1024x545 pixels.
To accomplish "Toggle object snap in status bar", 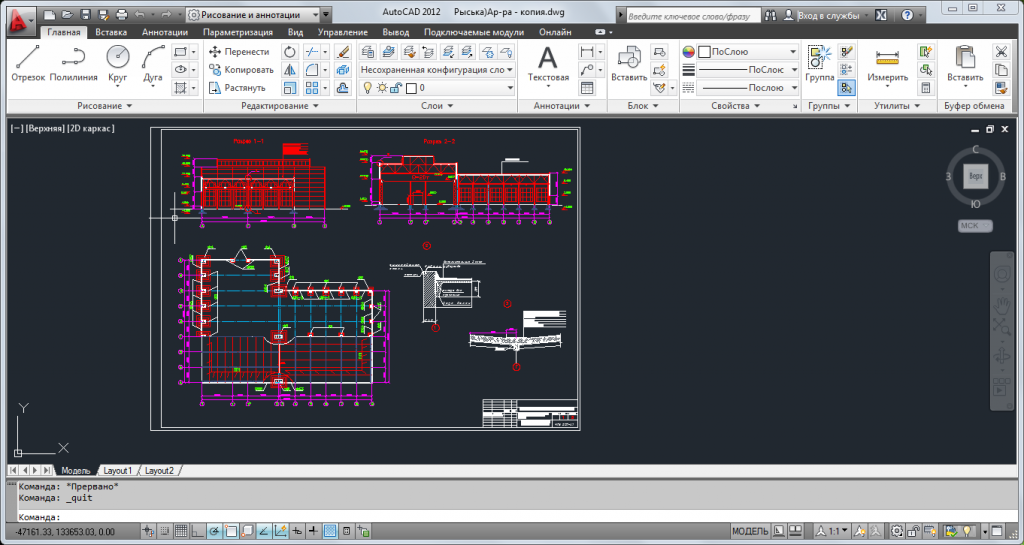I will 231,531.
